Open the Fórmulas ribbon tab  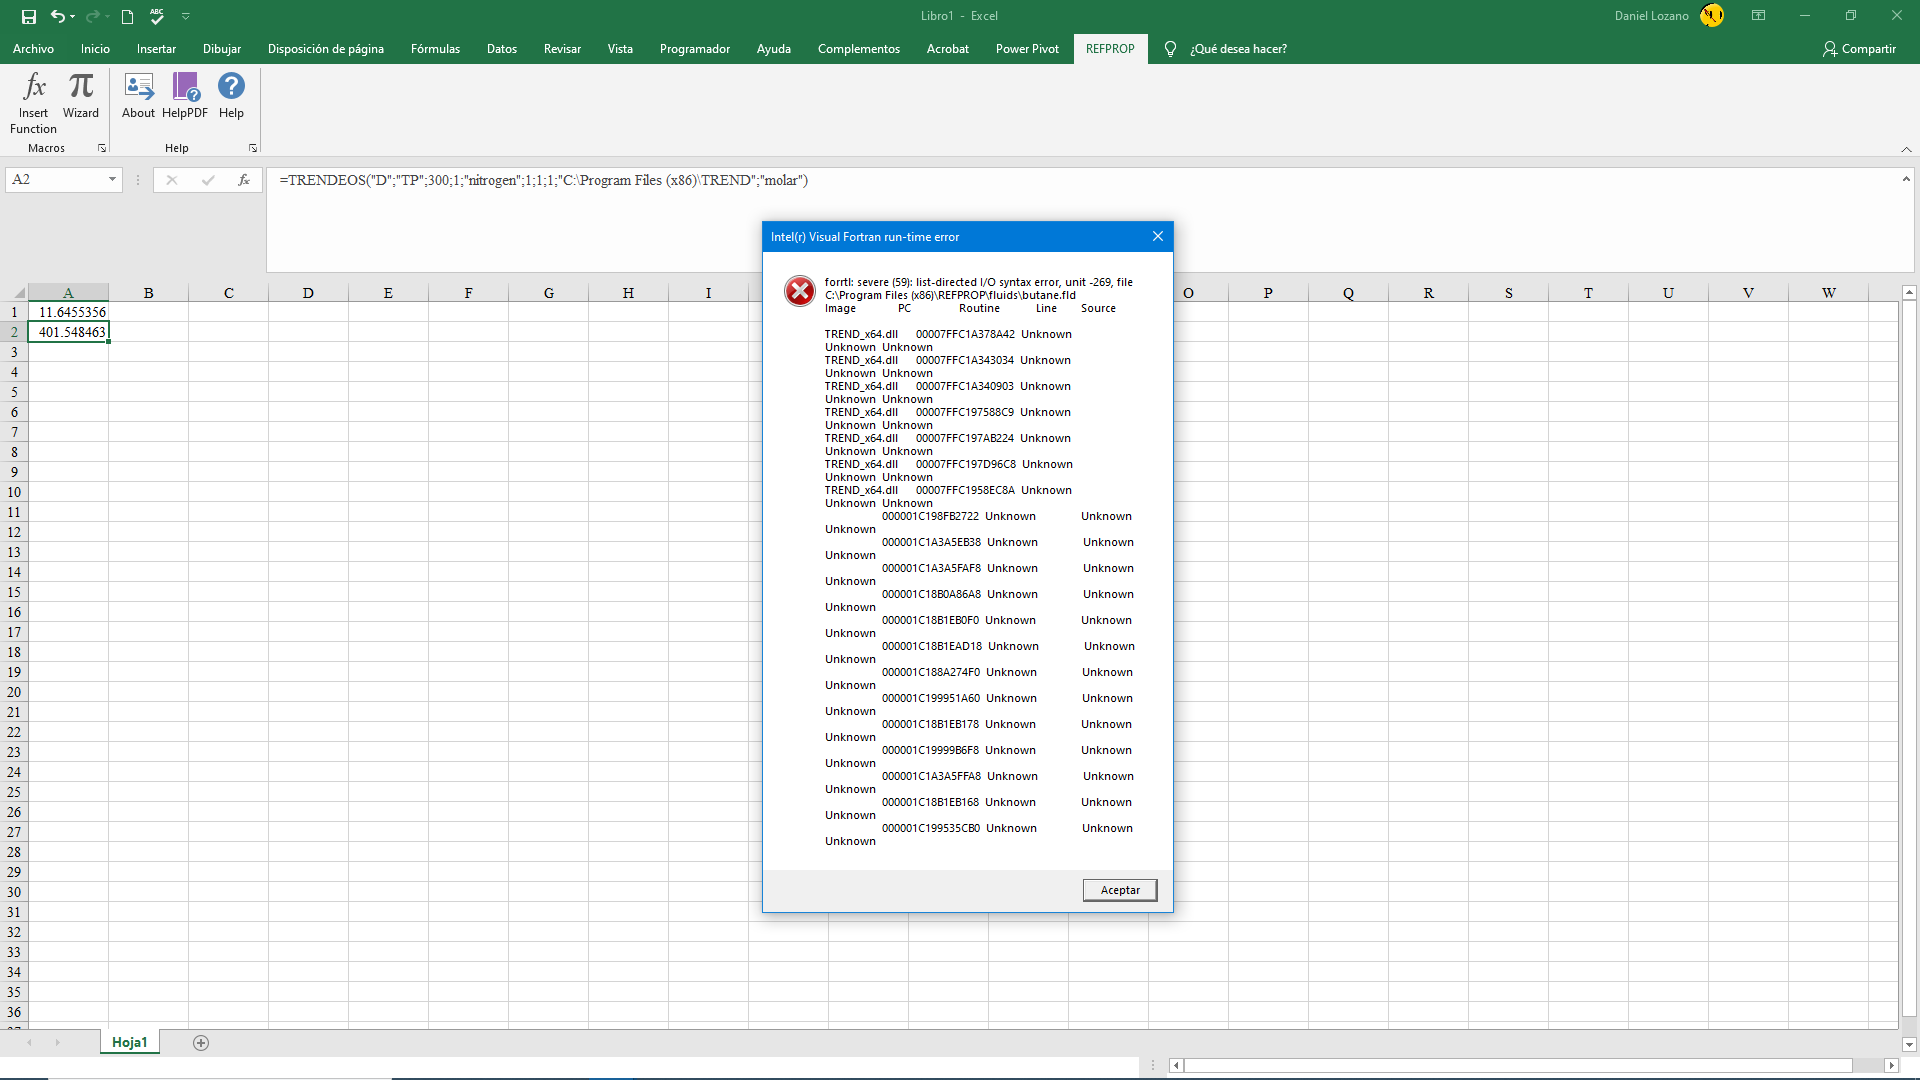(x=435, y=49)
